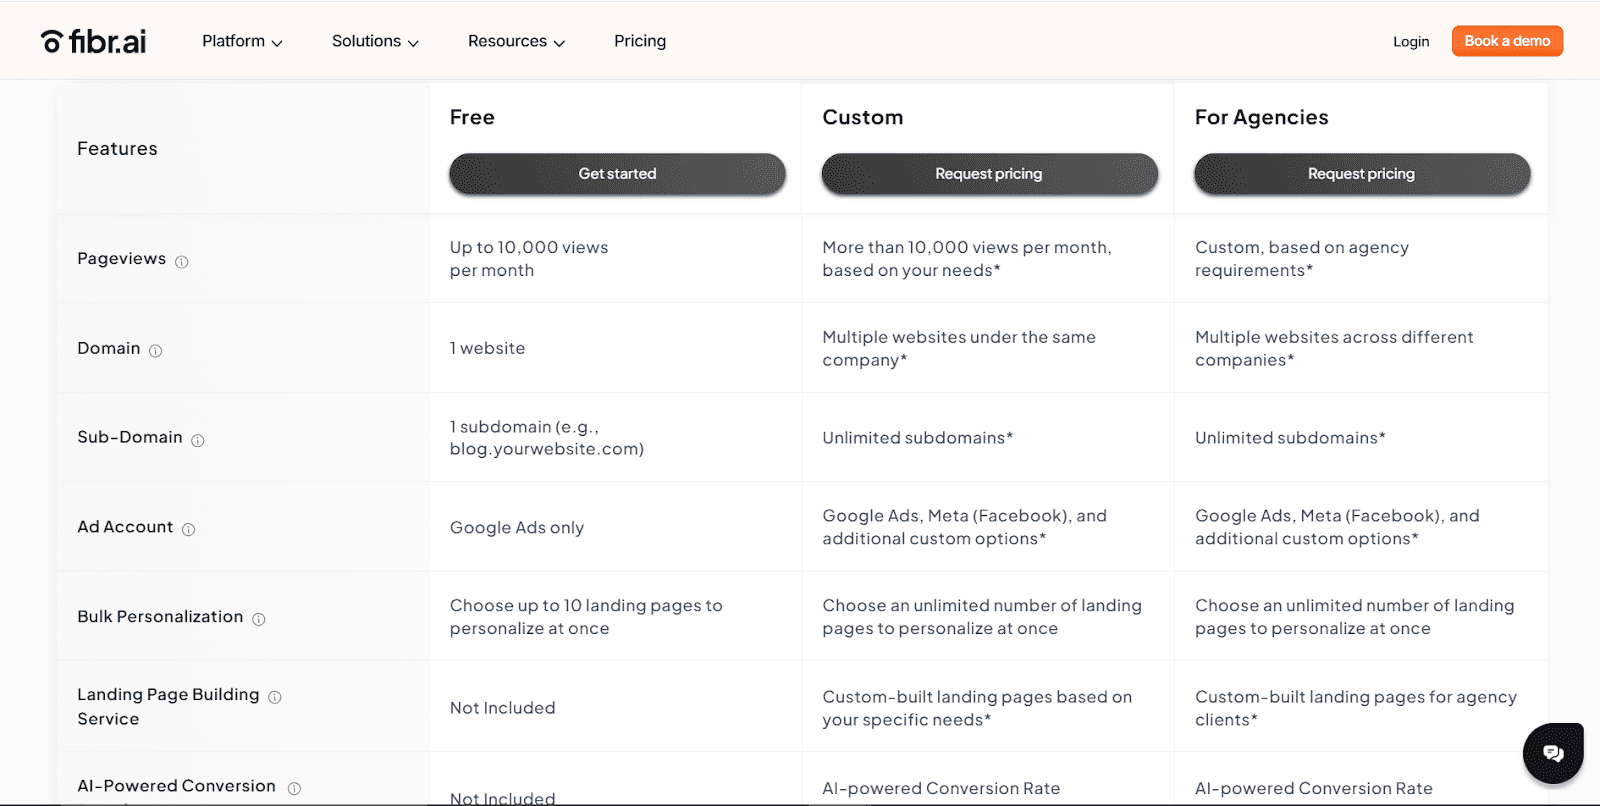Expand the Resources dropdown menu
This screenshot has width=1600, height=806.
click(516, 41)
